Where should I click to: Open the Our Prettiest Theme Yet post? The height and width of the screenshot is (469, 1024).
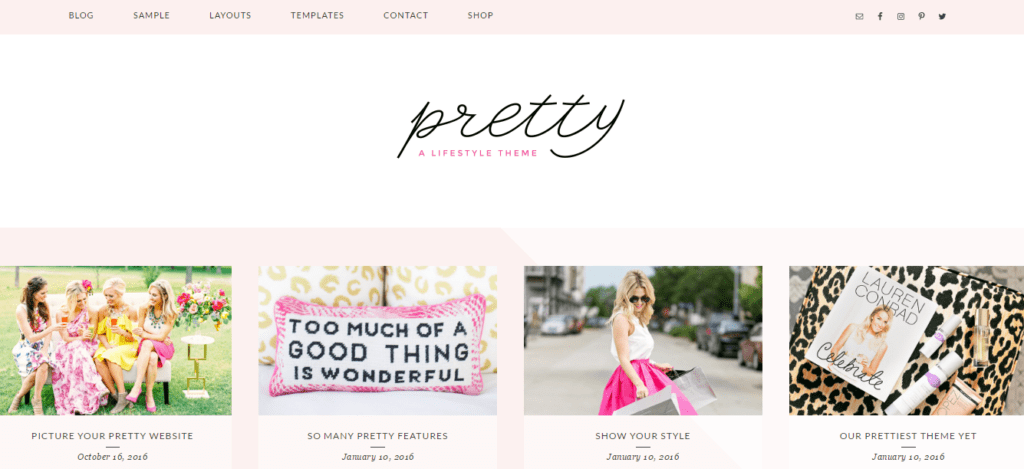pos(908,436)
